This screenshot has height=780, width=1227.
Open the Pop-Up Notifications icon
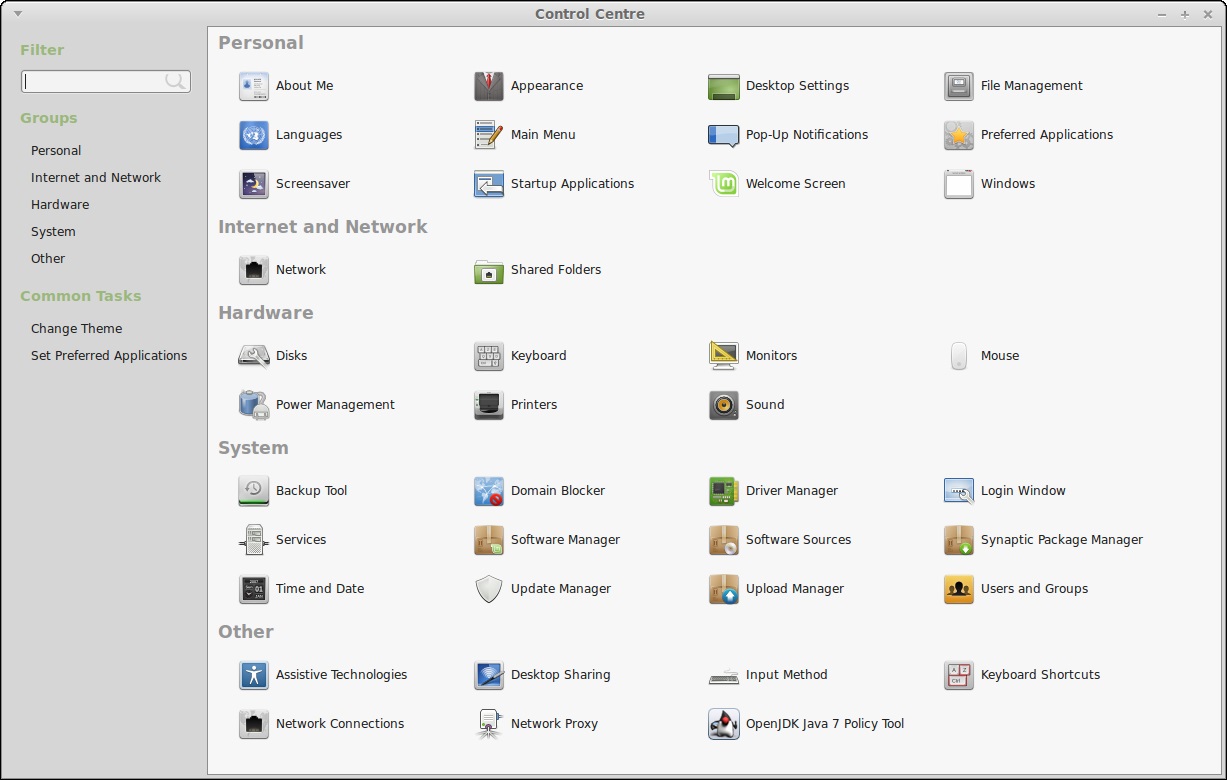click(x=724, y=135)
